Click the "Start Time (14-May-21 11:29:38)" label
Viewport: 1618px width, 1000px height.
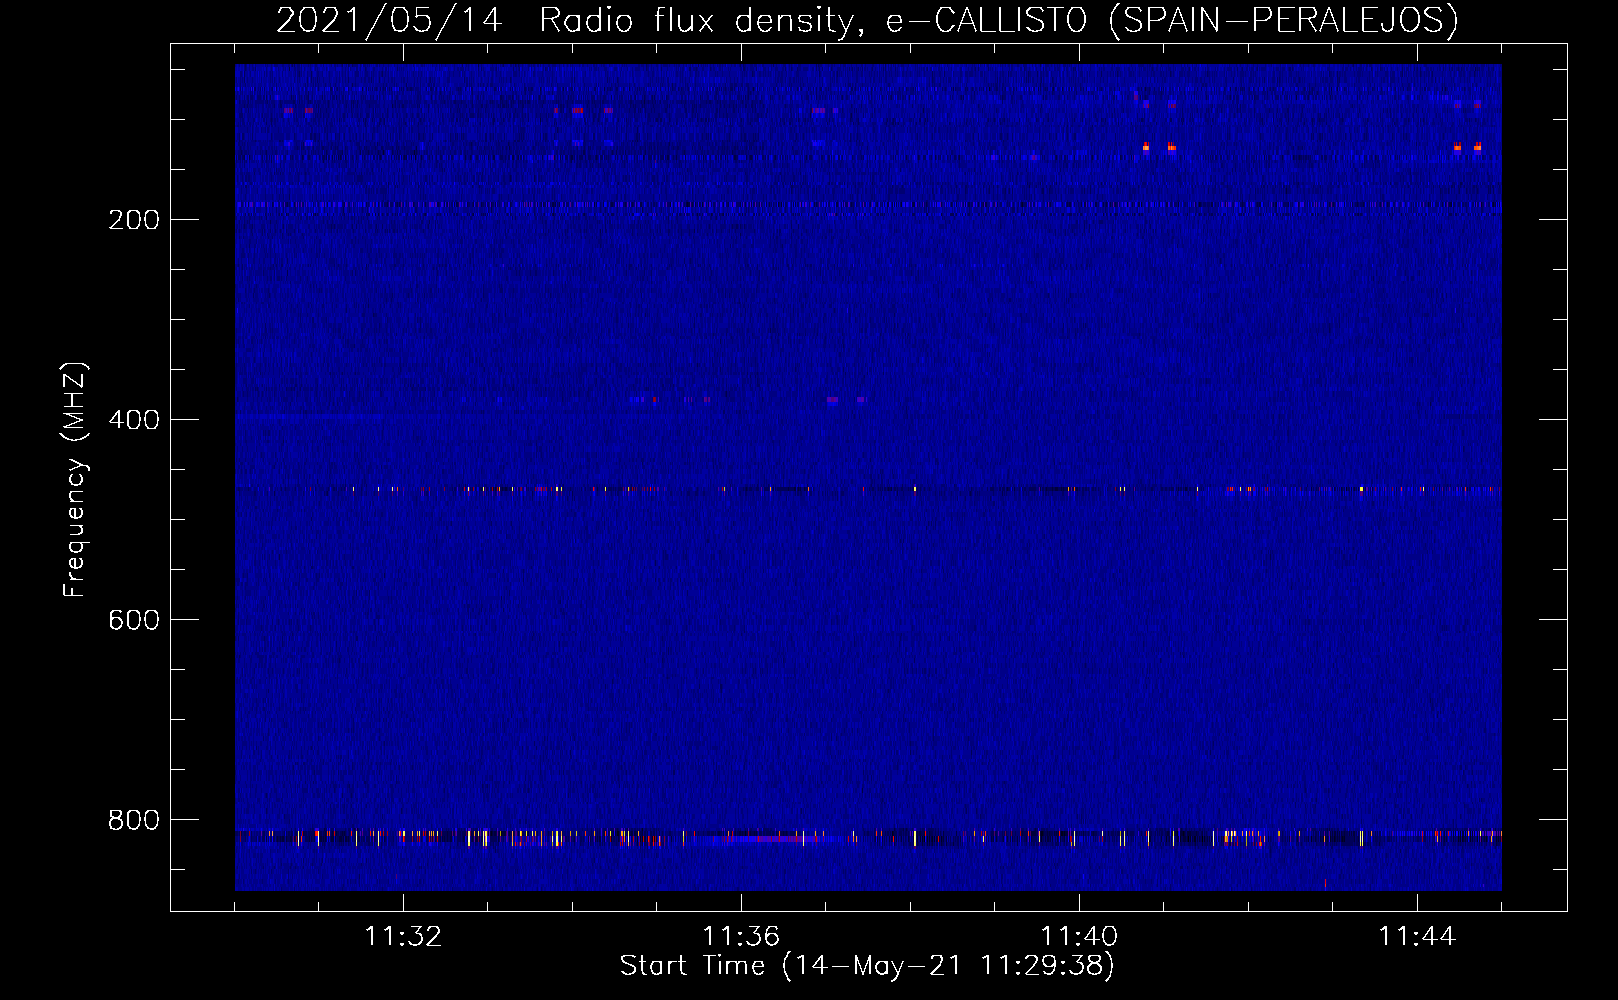(867, 966)
